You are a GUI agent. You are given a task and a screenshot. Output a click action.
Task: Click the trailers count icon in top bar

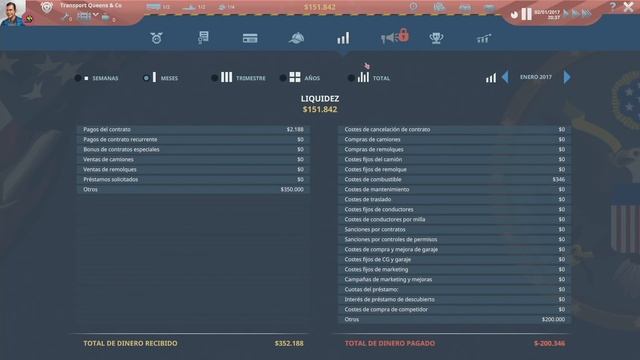(189, 7)
